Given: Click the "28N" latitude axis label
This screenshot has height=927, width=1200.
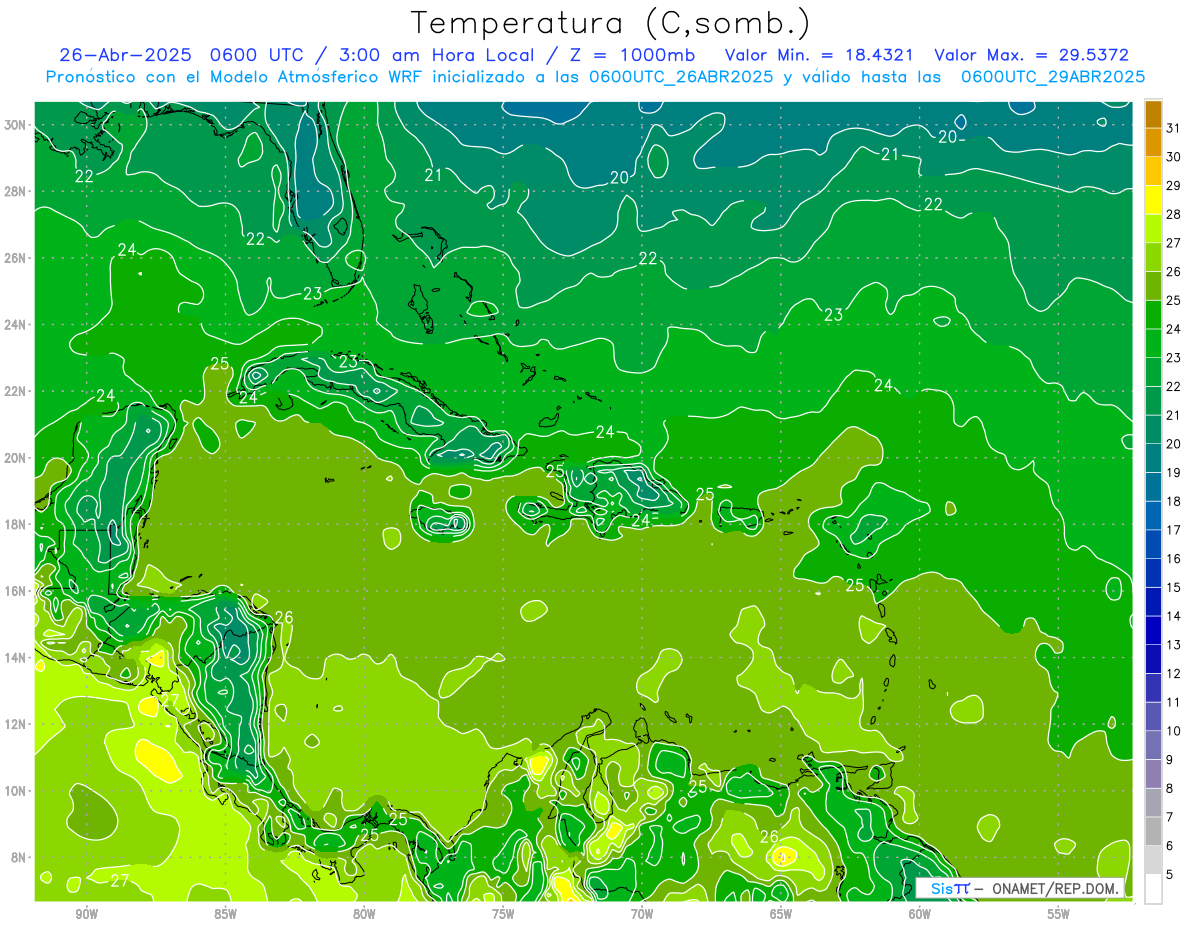Looking at the screenshot, I should (15, 191).
